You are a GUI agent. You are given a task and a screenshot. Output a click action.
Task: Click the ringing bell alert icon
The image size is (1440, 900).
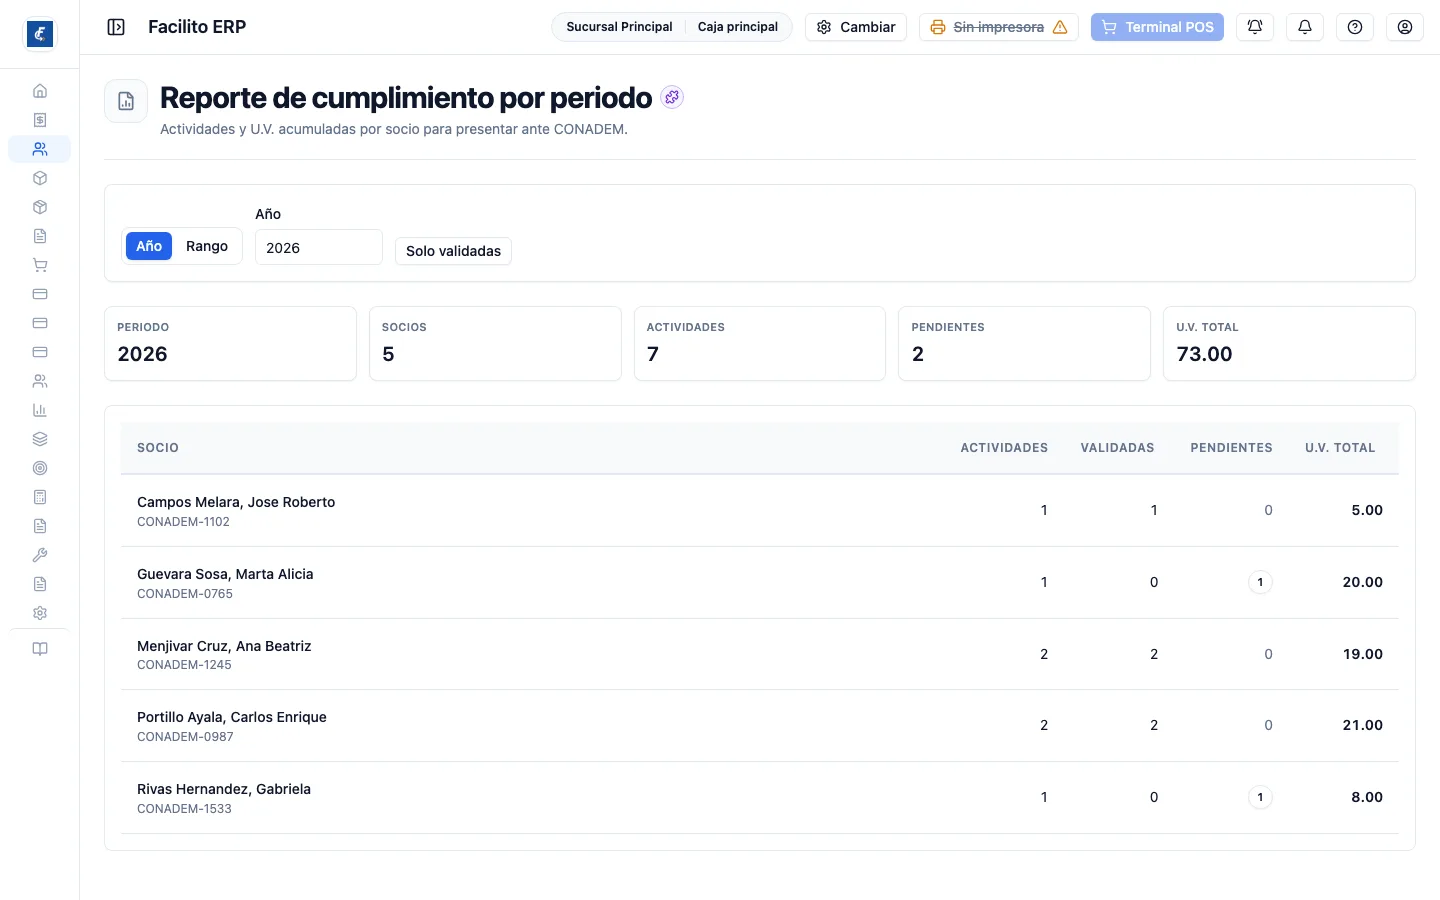[1255, 27]
